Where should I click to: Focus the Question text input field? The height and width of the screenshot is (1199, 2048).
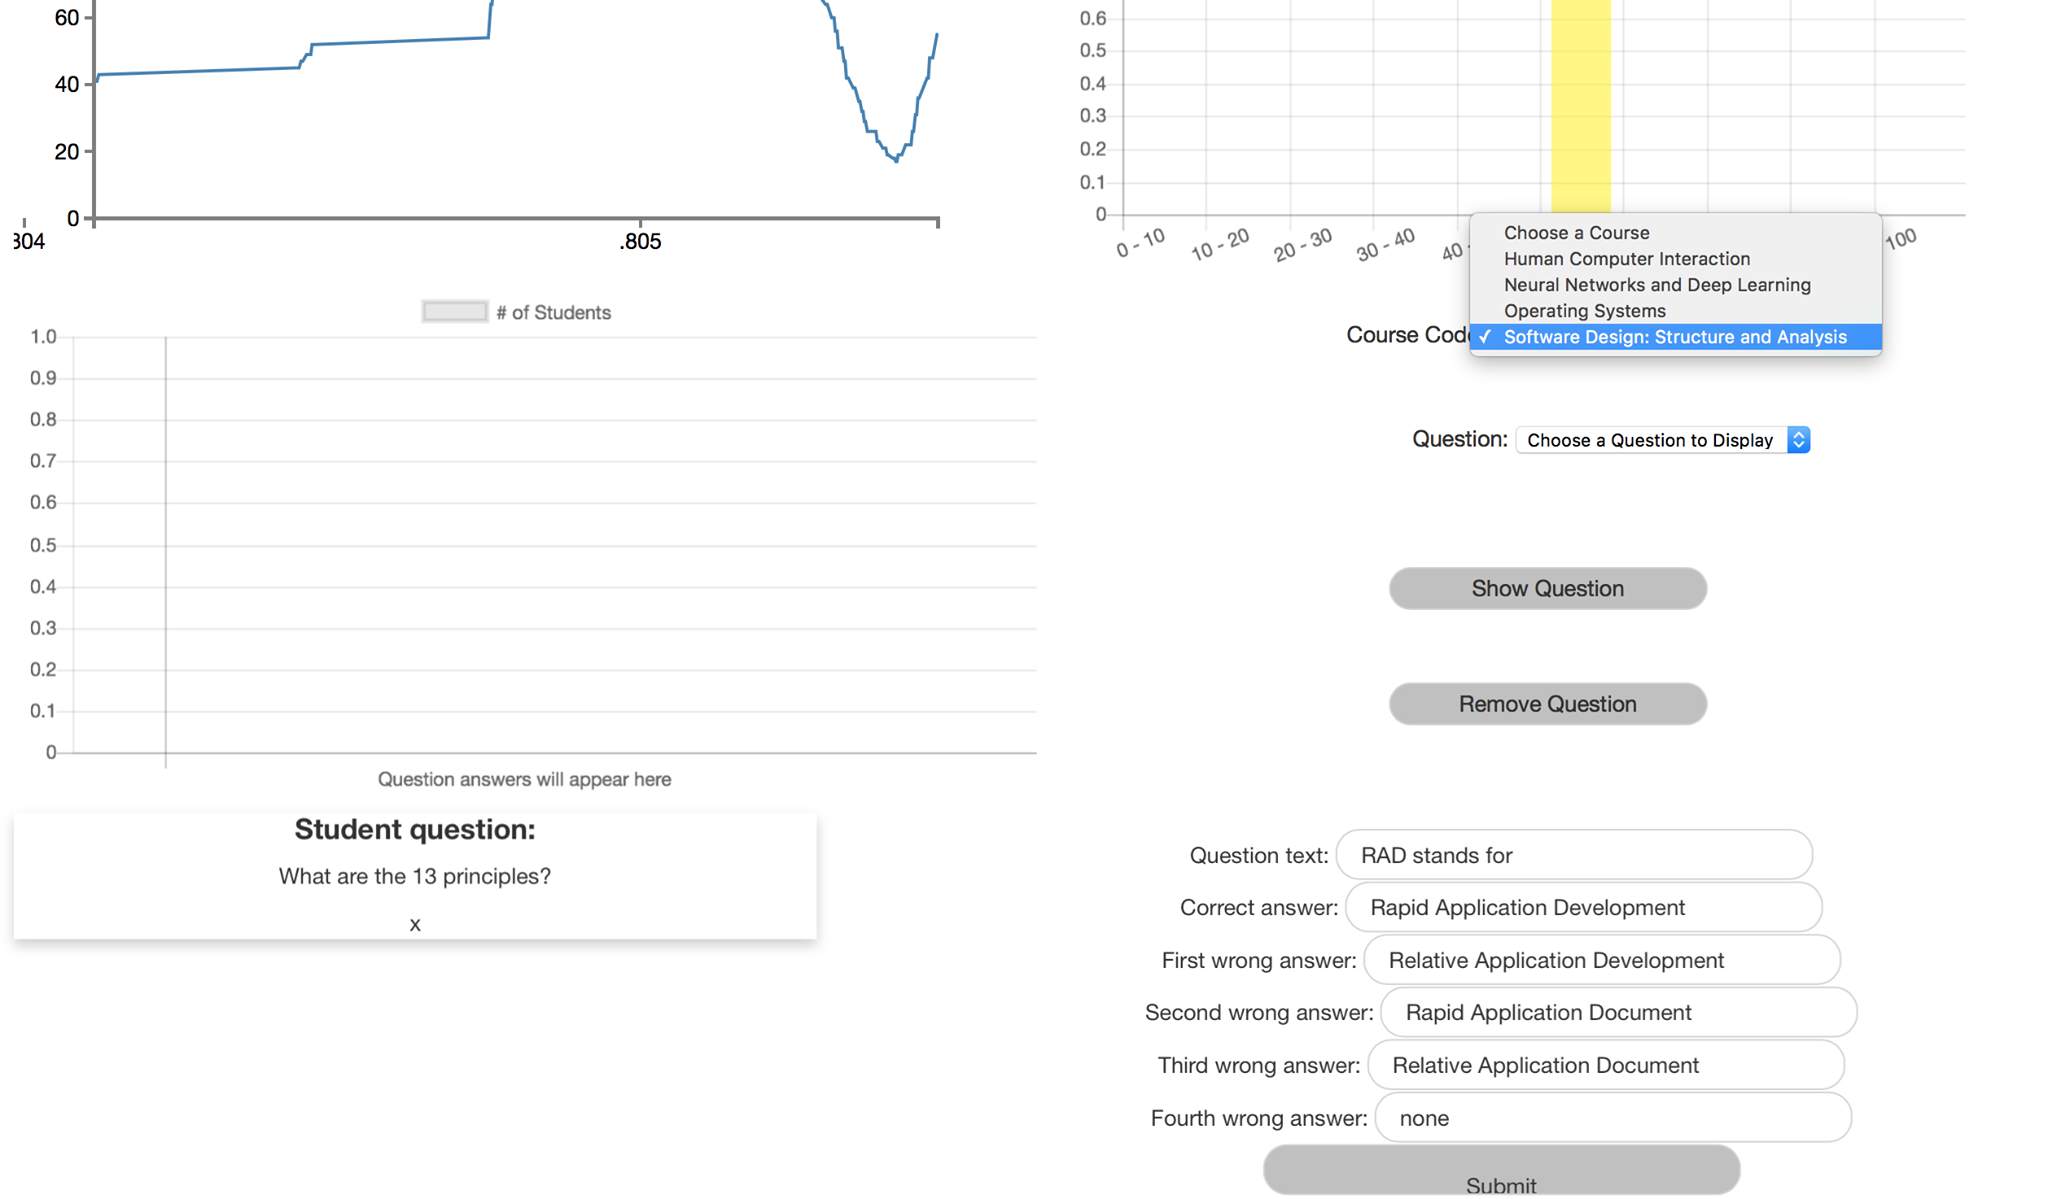(x=1573, y=855)
